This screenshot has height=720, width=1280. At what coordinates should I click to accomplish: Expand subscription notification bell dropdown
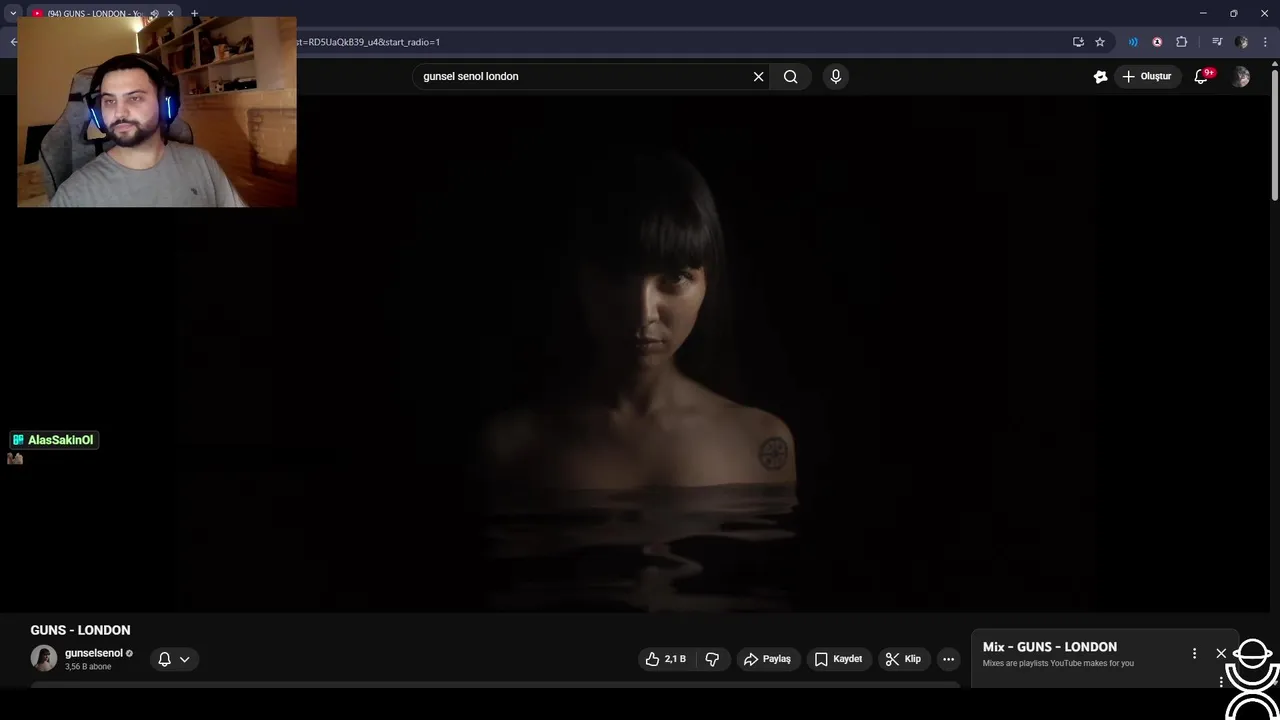pyautogui.click(x=174, y=659)
